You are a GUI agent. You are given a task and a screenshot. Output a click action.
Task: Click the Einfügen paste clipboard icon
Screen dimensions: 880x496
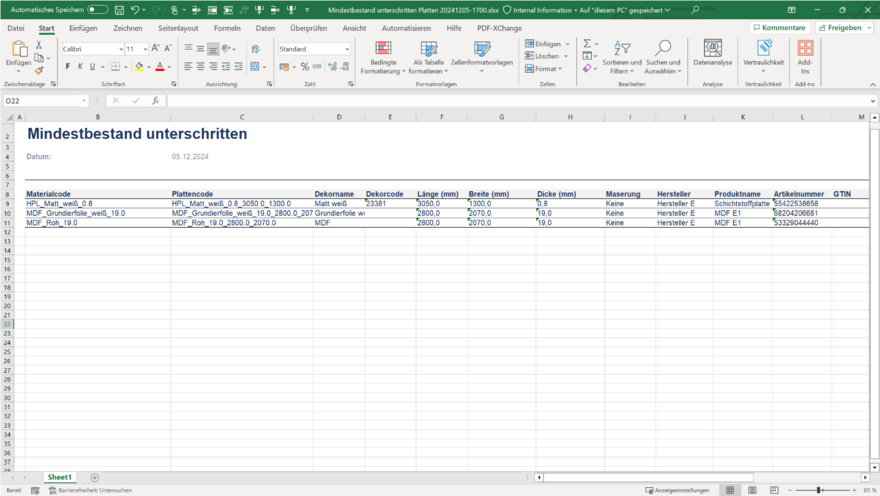[x=19, y=49]
